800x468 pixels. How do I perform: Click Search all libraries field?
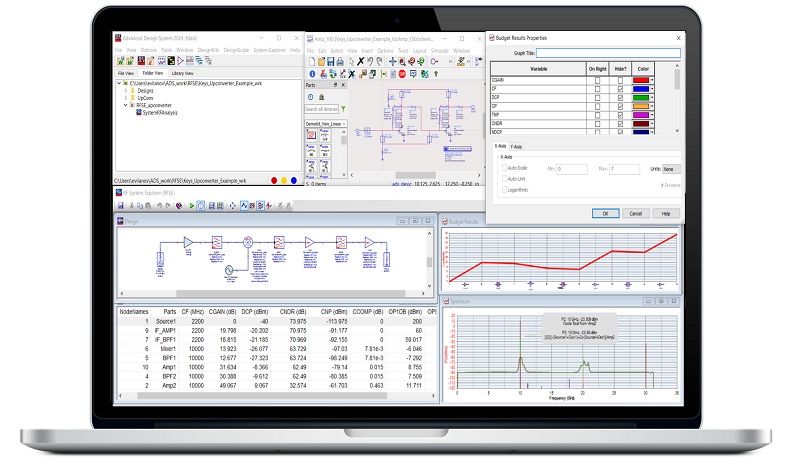click(321, 109)
